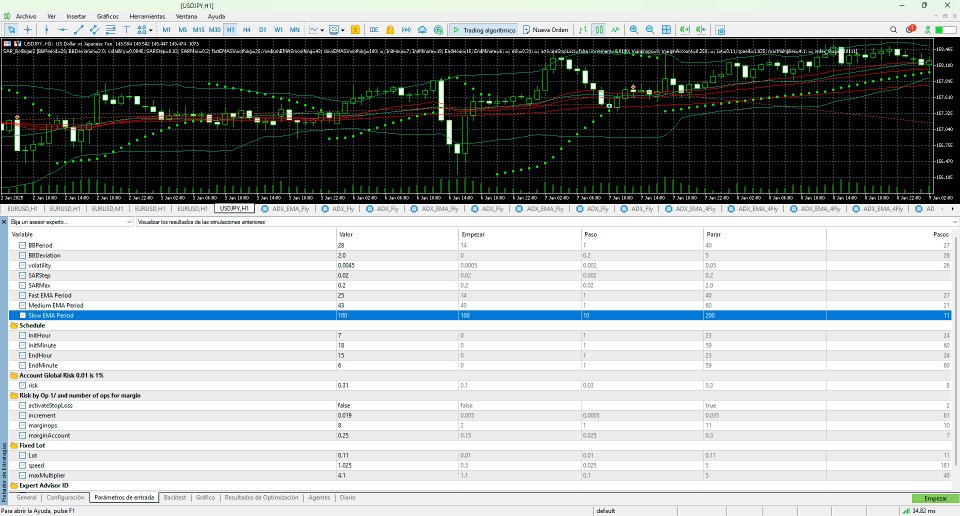
Task: Toggle the Slow EMA Period checkbox
Action: tap(22, 315)
